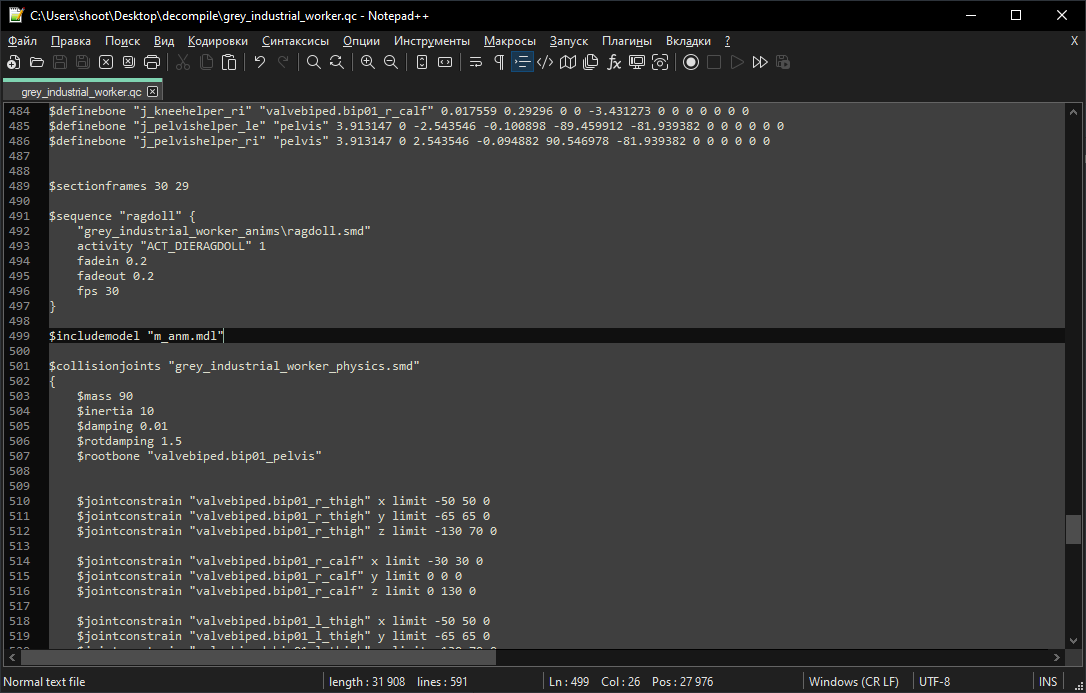Click the Copy toolbar icon
Screen dimensions: 1086x693
click(206, 62)
